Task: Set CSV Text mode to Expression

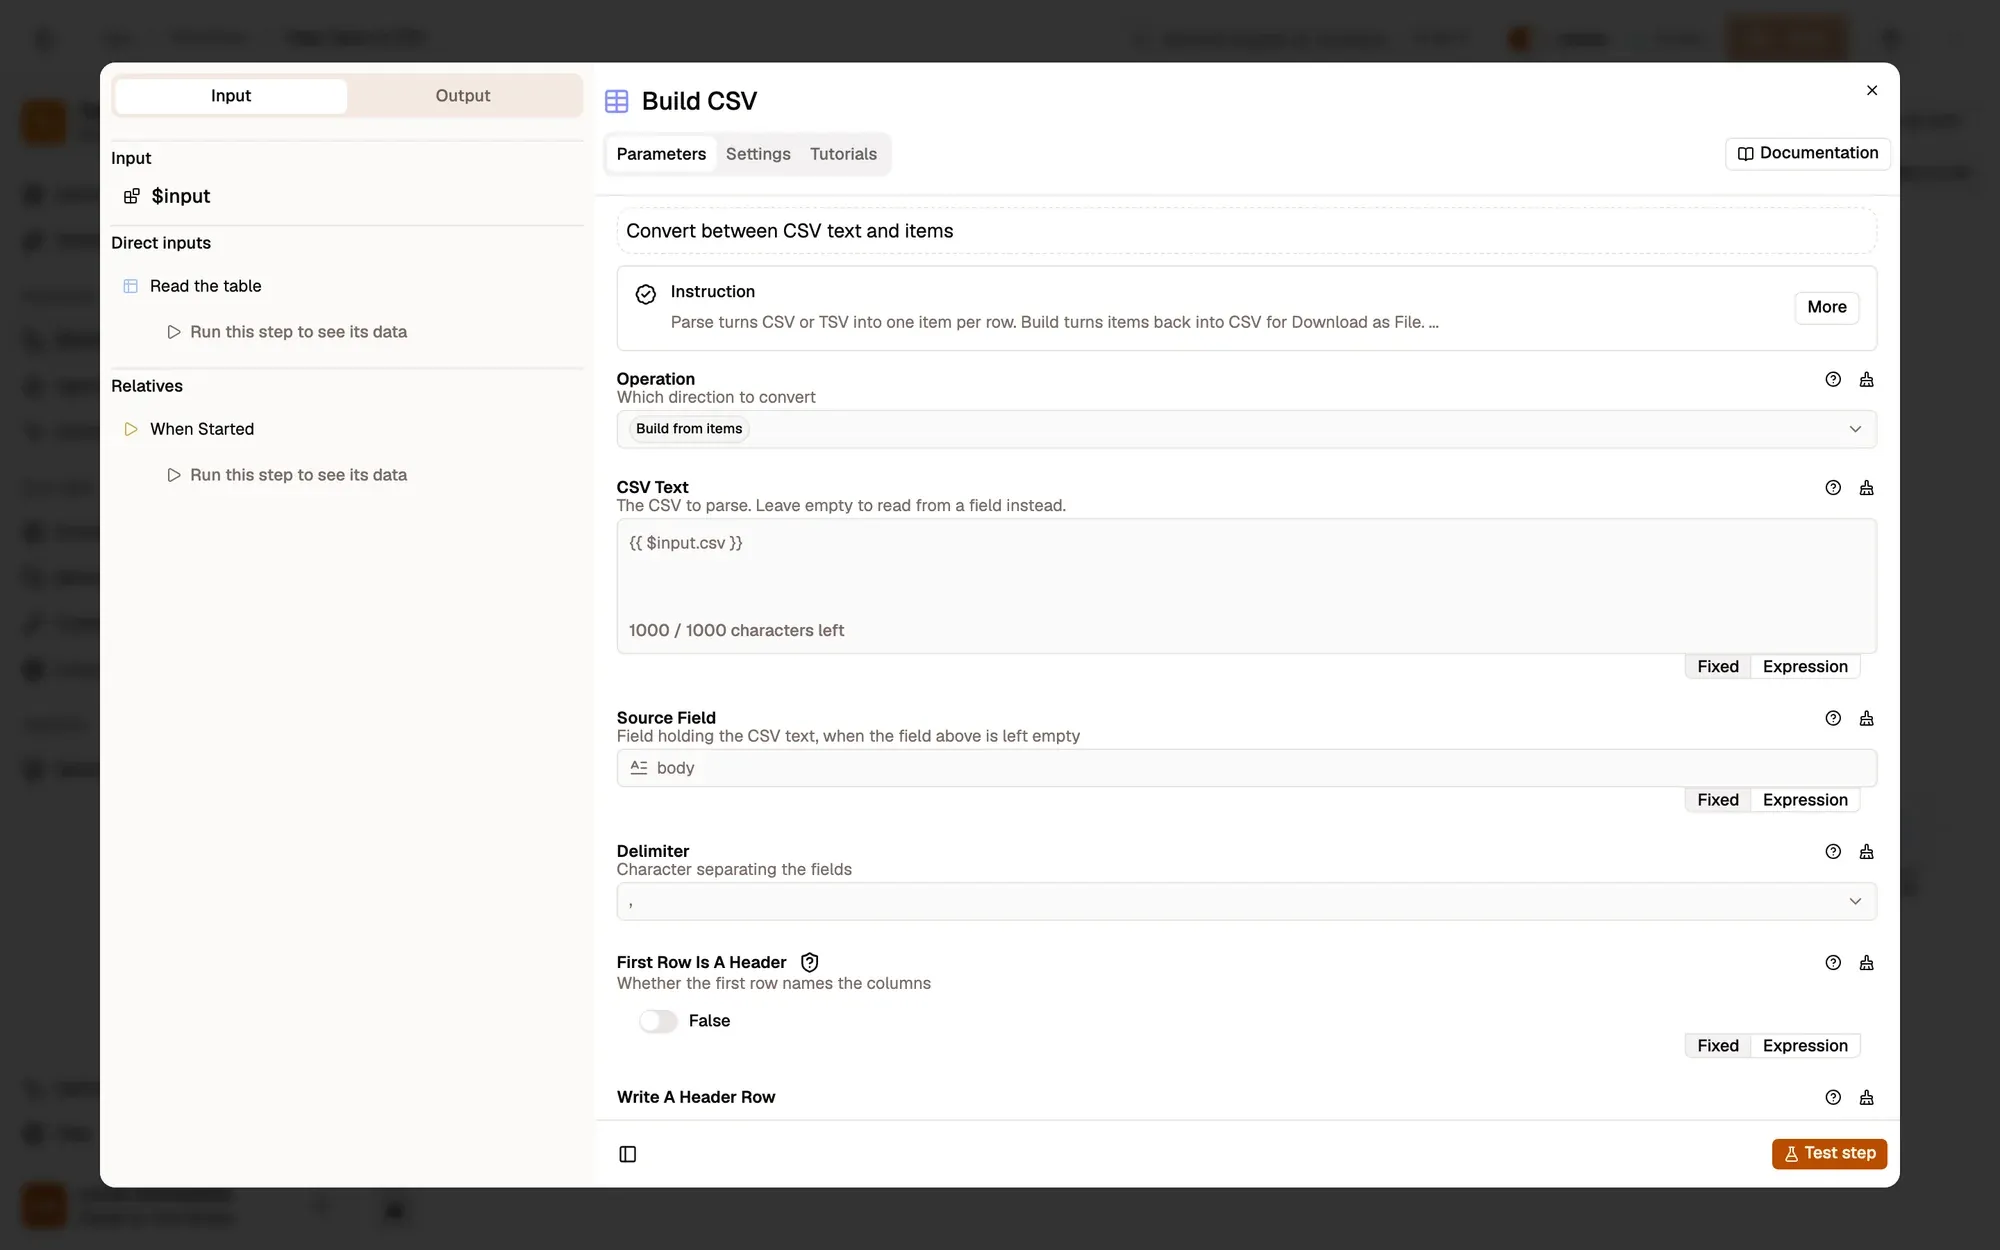Action: pyautogui.click(x=1805, y=667)
